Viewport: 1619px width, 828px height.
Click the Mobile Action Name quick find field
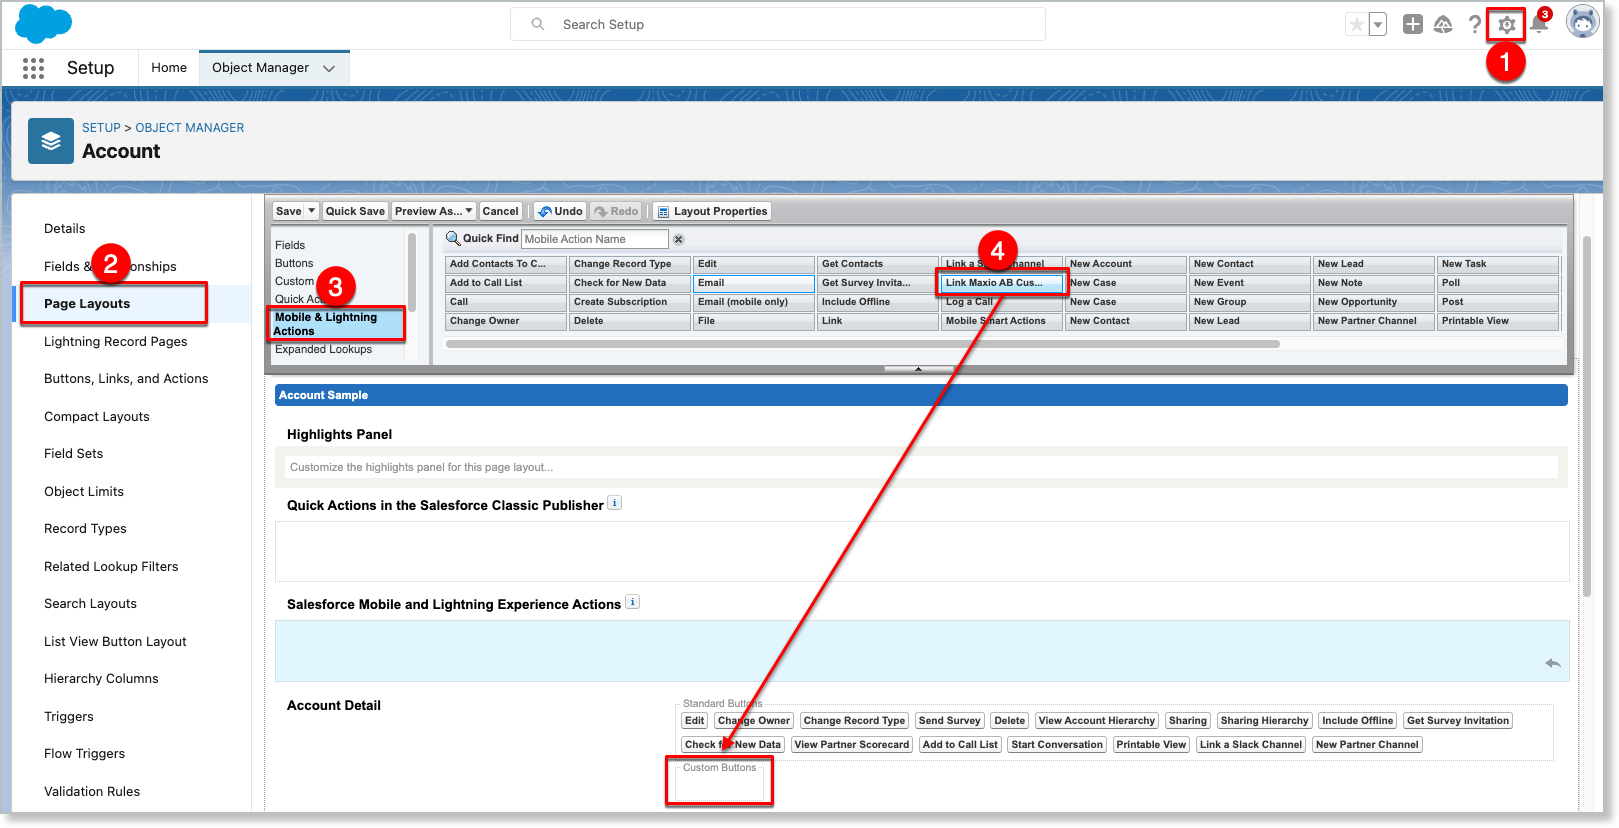[595, 239]
